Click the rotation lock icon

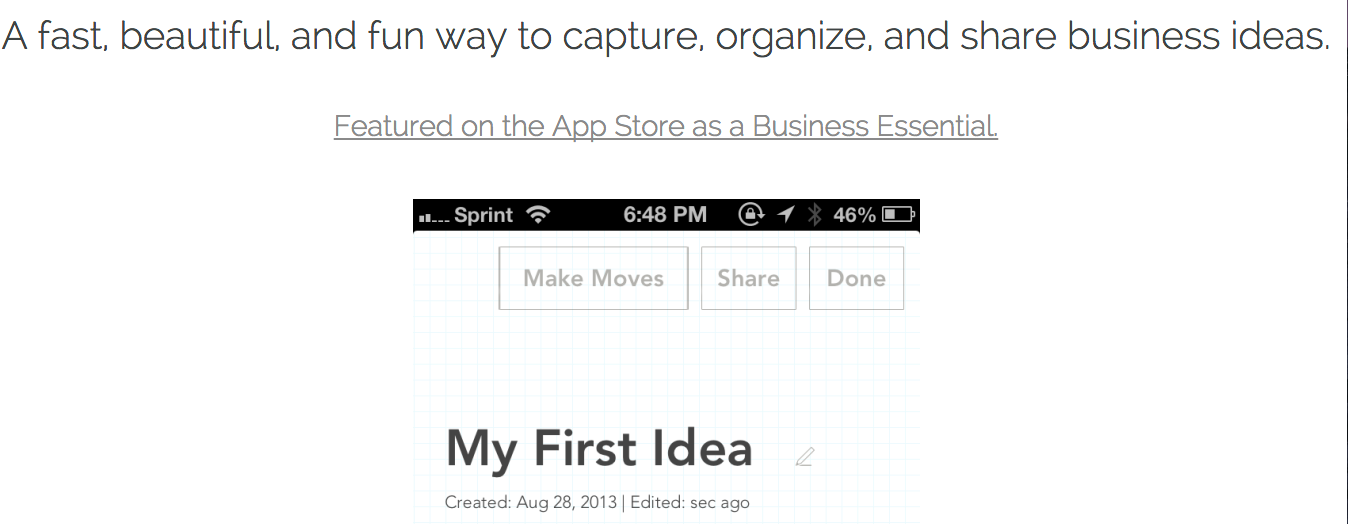(x=750, y=215)
